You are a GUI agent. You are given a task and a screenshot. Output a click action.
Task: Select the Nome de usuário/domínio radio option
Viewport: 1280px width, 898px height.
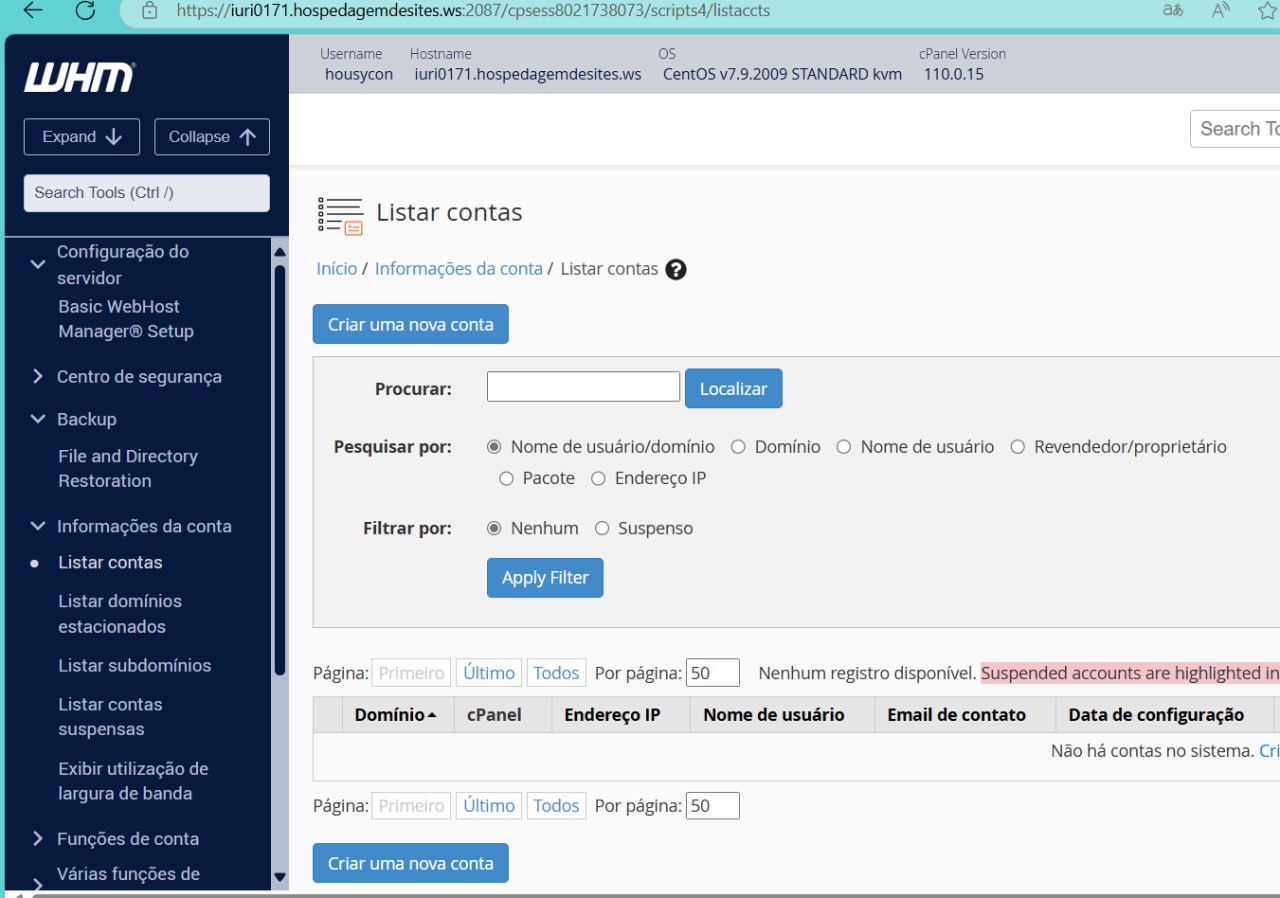tap(493, 447)
